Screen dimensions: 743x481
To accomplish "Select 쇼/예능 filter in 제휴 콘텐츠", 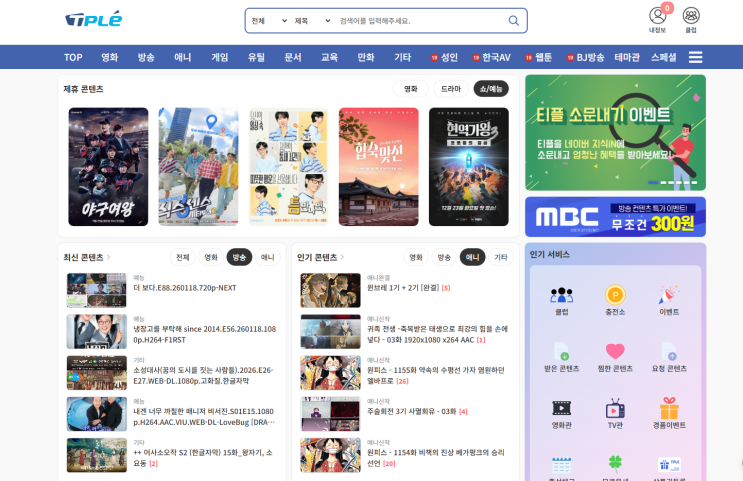I will tap(491, 89).
